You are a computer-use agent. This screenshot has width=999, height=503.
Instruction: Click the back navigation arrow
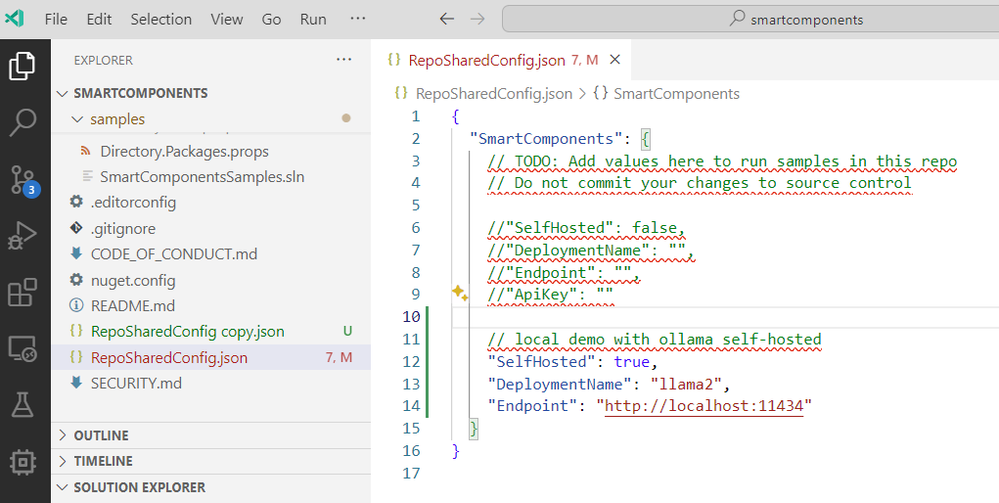(447, 19)
